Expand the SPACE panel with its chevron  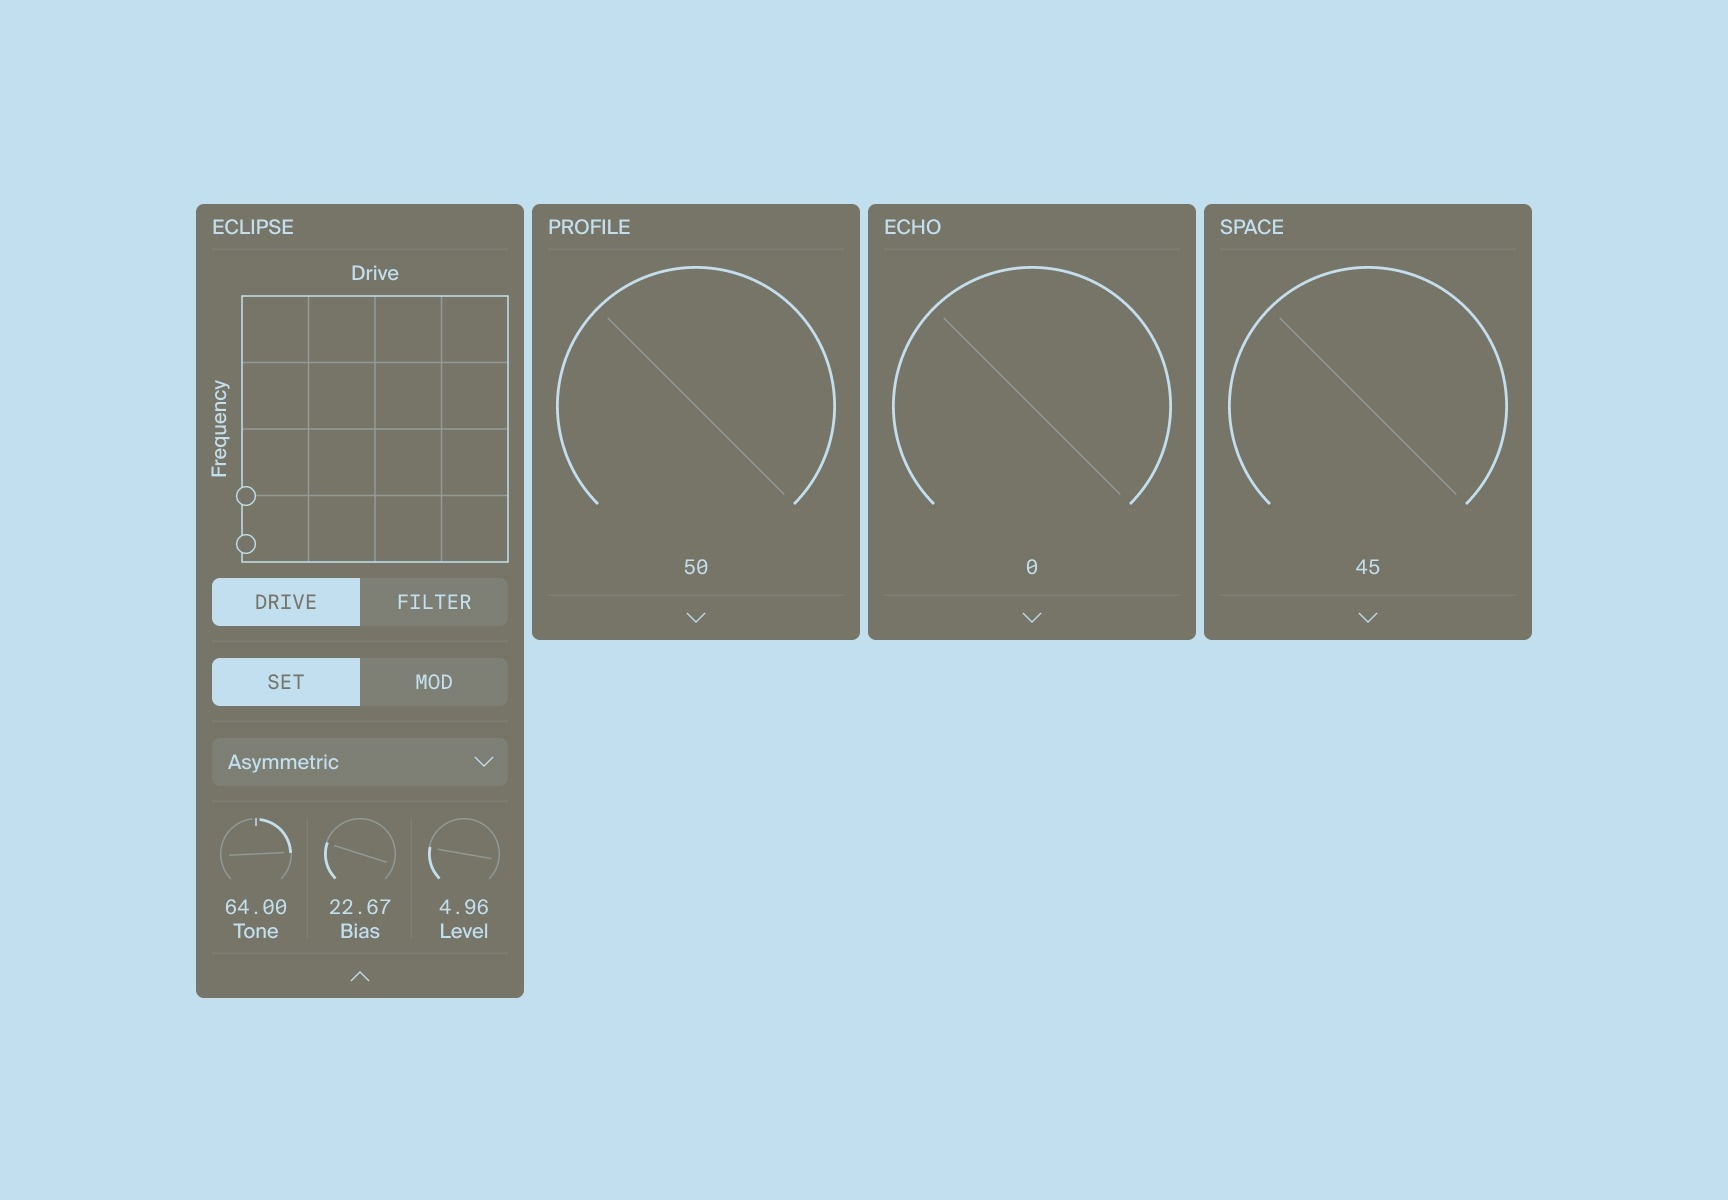tap(1368, 618)
